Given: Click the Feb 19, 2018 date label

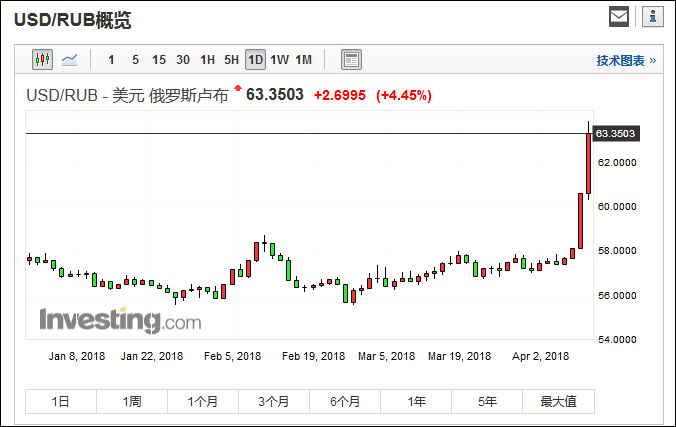Looking at the screenshot, I should [313, 356].
